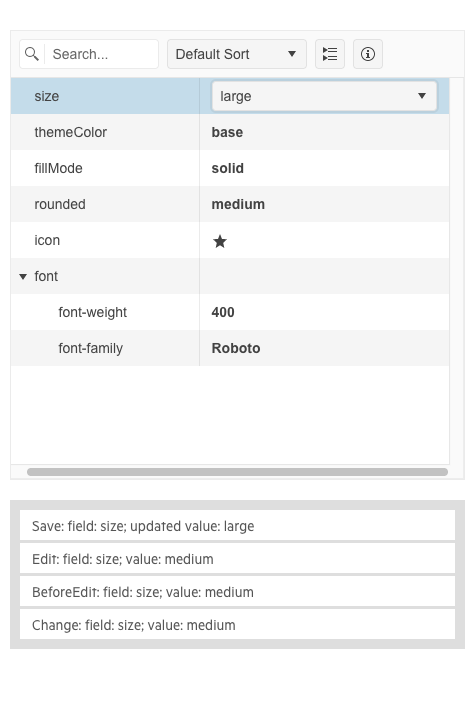
Task: Collapse the font group arrow
Action: pos(23,276)
